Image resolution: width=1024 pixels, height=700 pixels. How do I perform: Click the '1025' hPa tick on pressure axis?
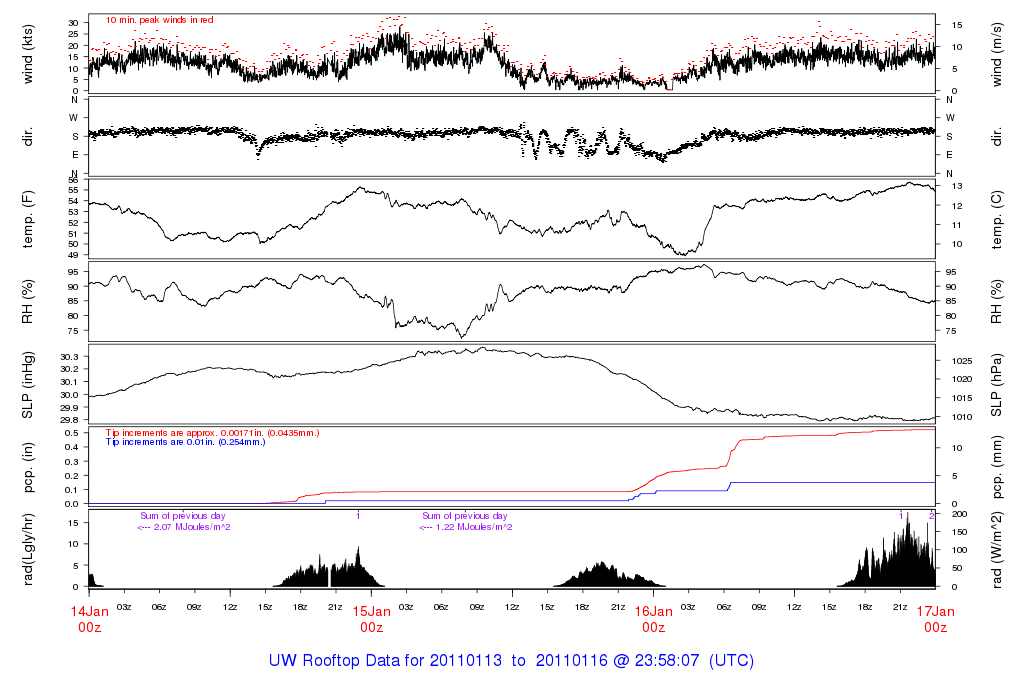pyautogui.click(x=962, y=361)
